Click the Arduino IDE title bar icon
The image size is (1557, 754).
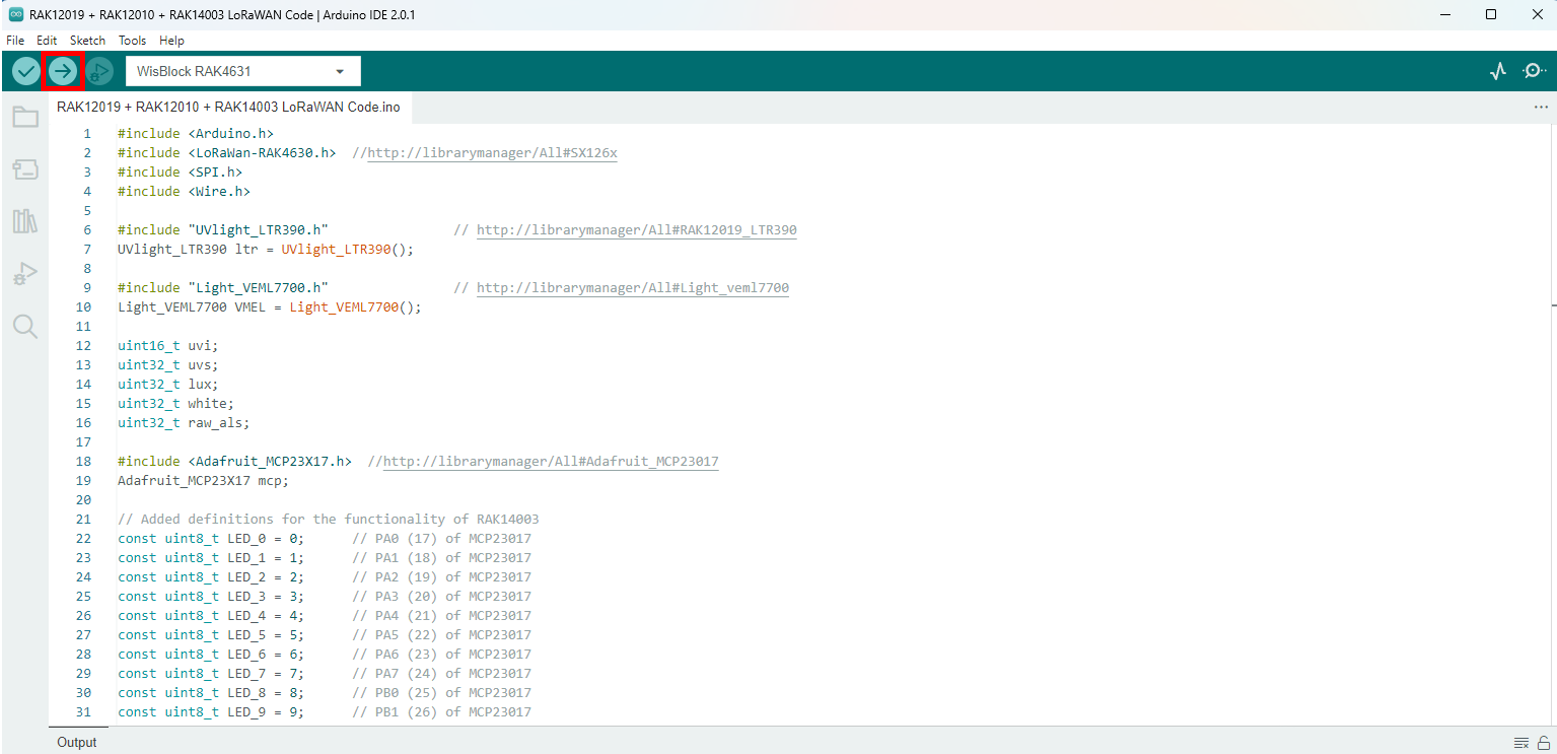(x=16, y=14)
